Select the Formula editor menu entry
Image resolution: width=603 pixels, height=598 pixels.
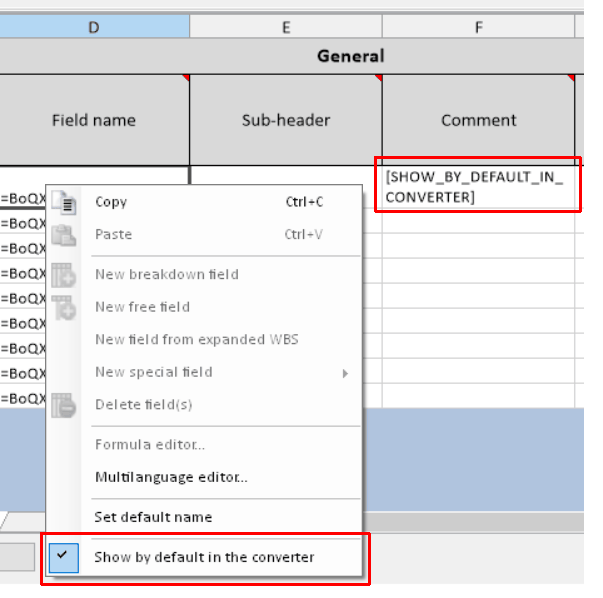click(x=150, y=445)
